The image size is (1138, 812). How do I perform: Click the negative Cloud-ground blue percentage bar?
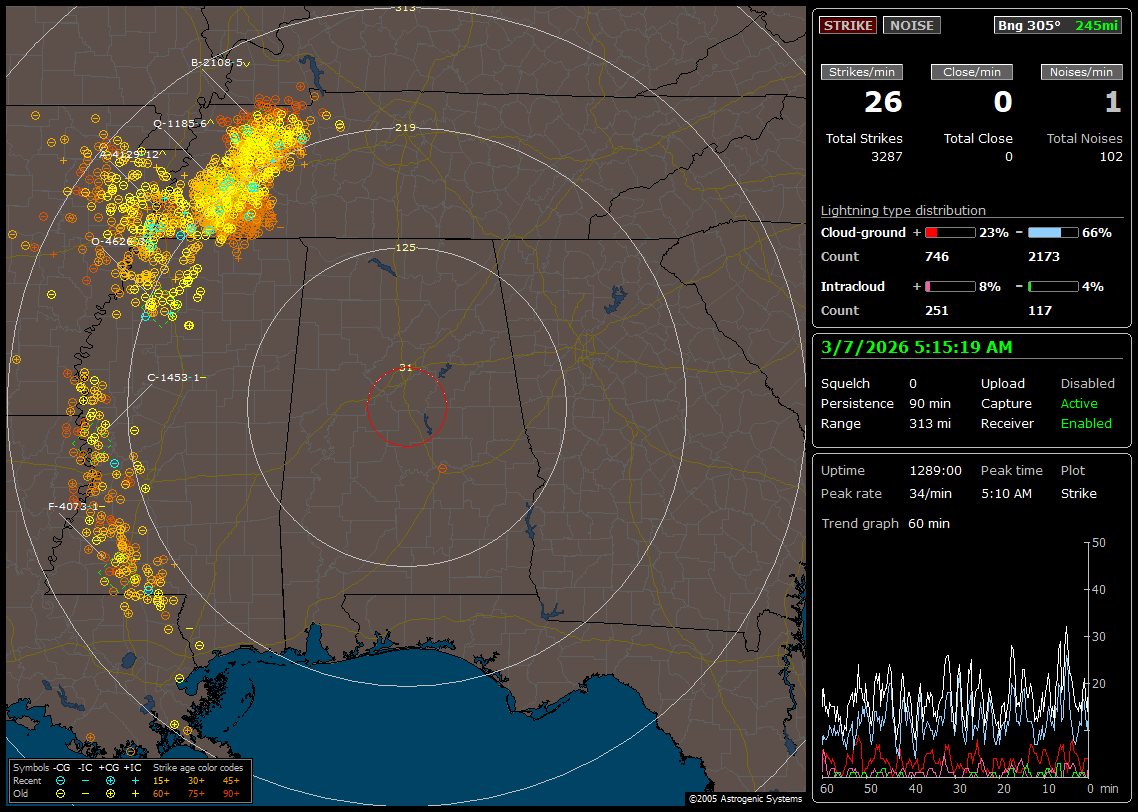point(1053,232)
